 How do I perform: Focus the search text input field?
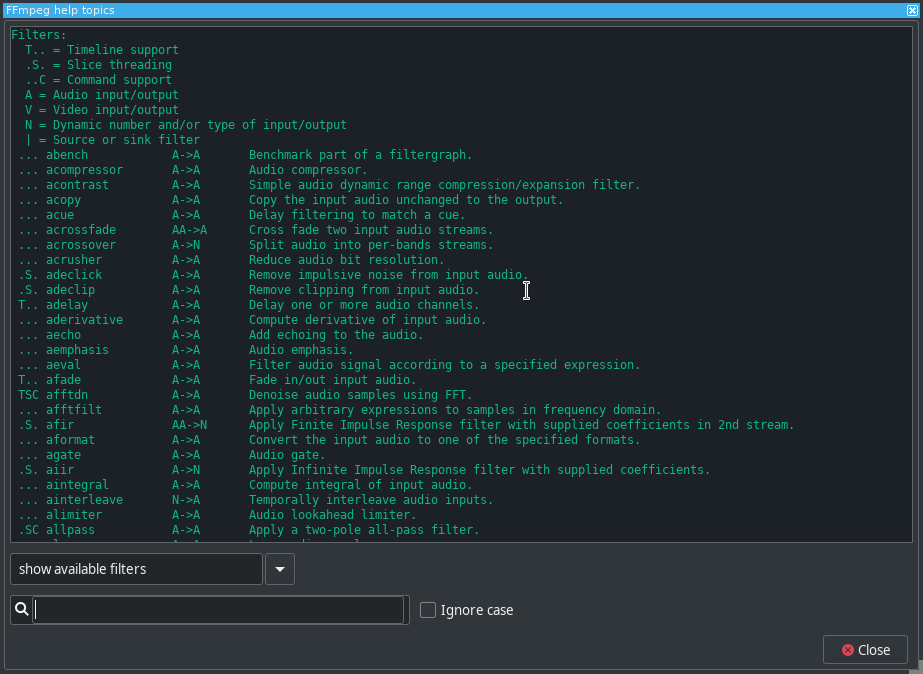[x=218, y=610]
